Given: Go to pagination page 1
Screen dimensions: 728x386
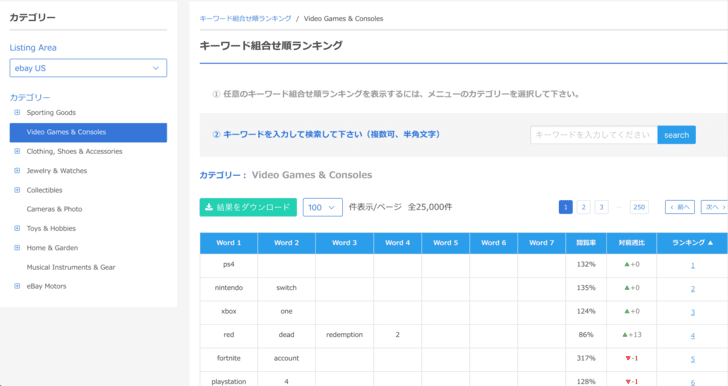Looking at the screenshot, I should coord(566,207).
